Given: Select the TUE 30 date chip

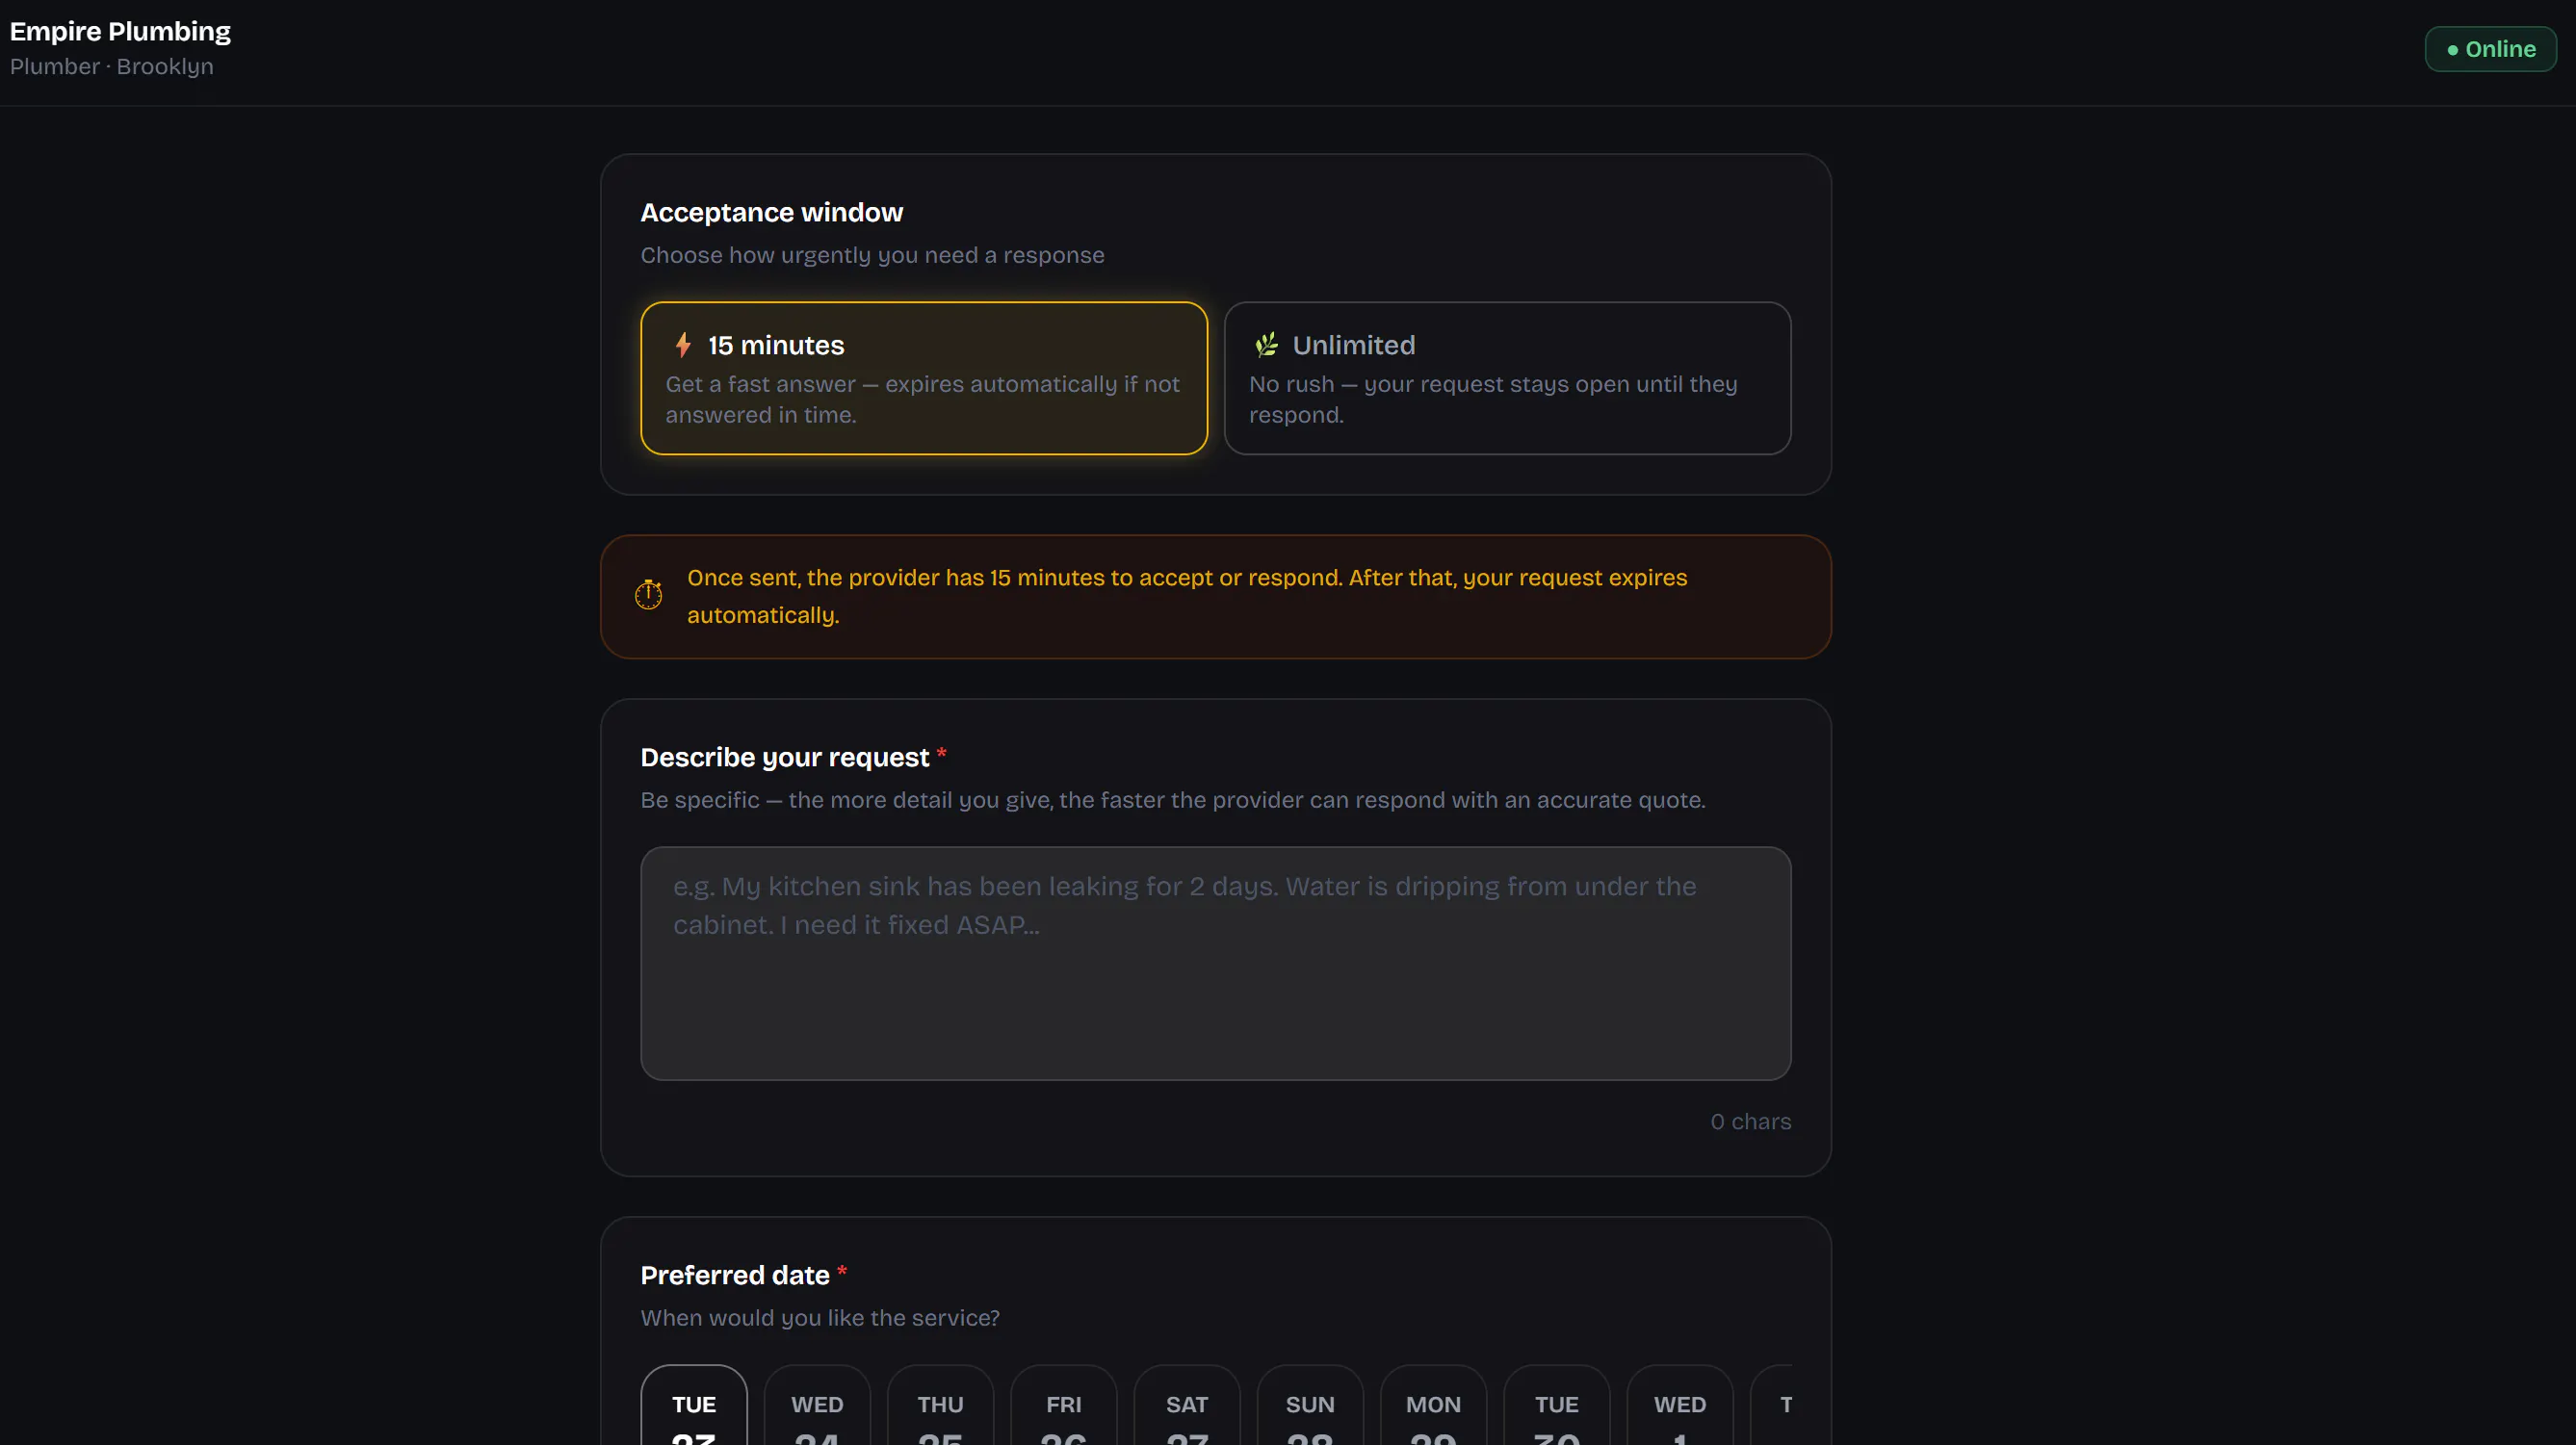Looking at the screenshot, I should click(1557, 1405).
